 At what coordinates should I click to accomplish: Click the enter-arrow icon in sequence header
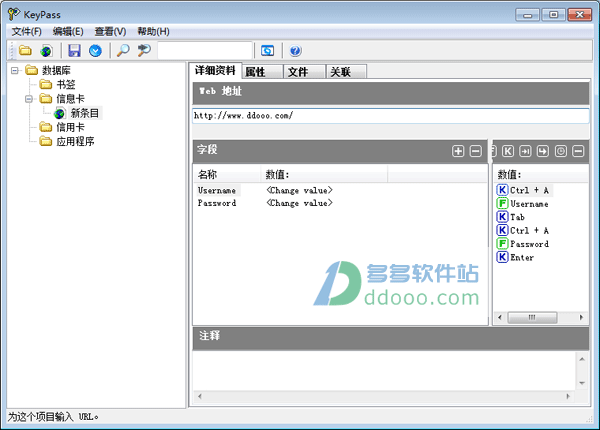[x=543, y=151]
